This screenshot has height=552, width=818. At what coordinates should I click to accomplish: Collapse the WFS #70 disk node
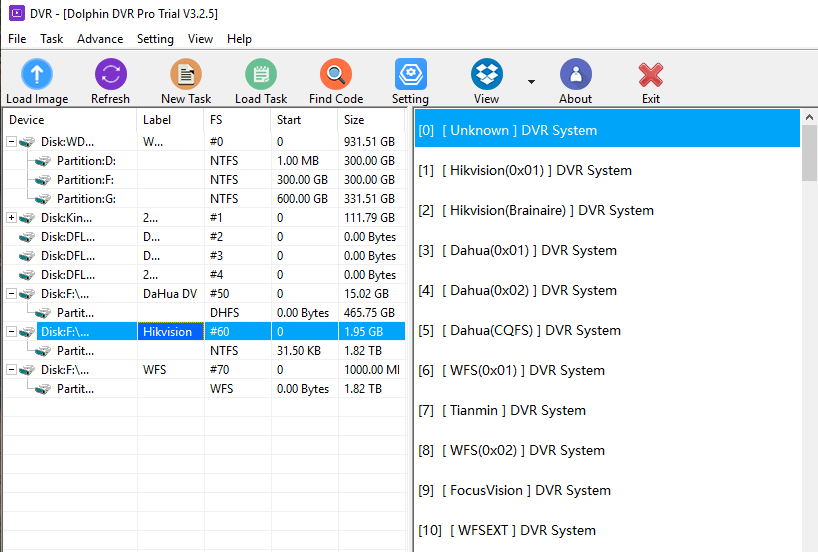[11, 370]
